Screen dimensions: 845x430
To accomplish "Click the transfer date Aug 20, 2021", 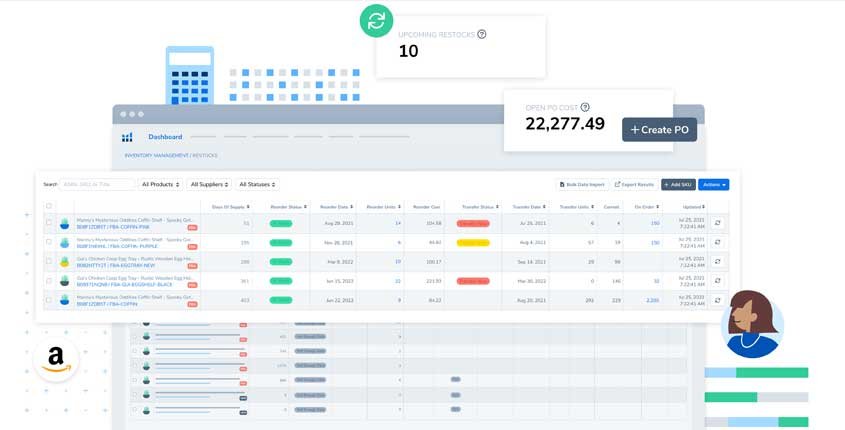I will coord(531,300).
